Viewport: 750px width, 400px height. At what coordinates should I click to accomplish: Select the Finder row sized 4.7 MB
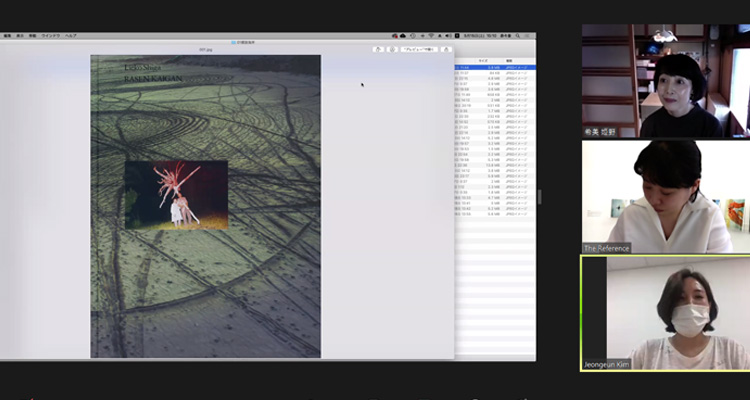point(495,198)
